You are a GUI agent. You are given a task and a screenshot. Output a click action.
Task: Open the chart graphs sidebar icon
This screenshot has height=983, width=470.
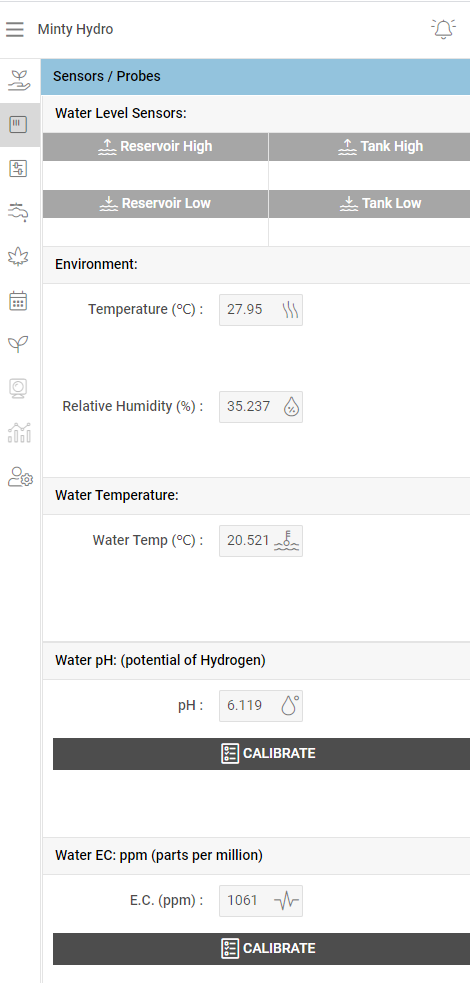click(x=19, y=433)
